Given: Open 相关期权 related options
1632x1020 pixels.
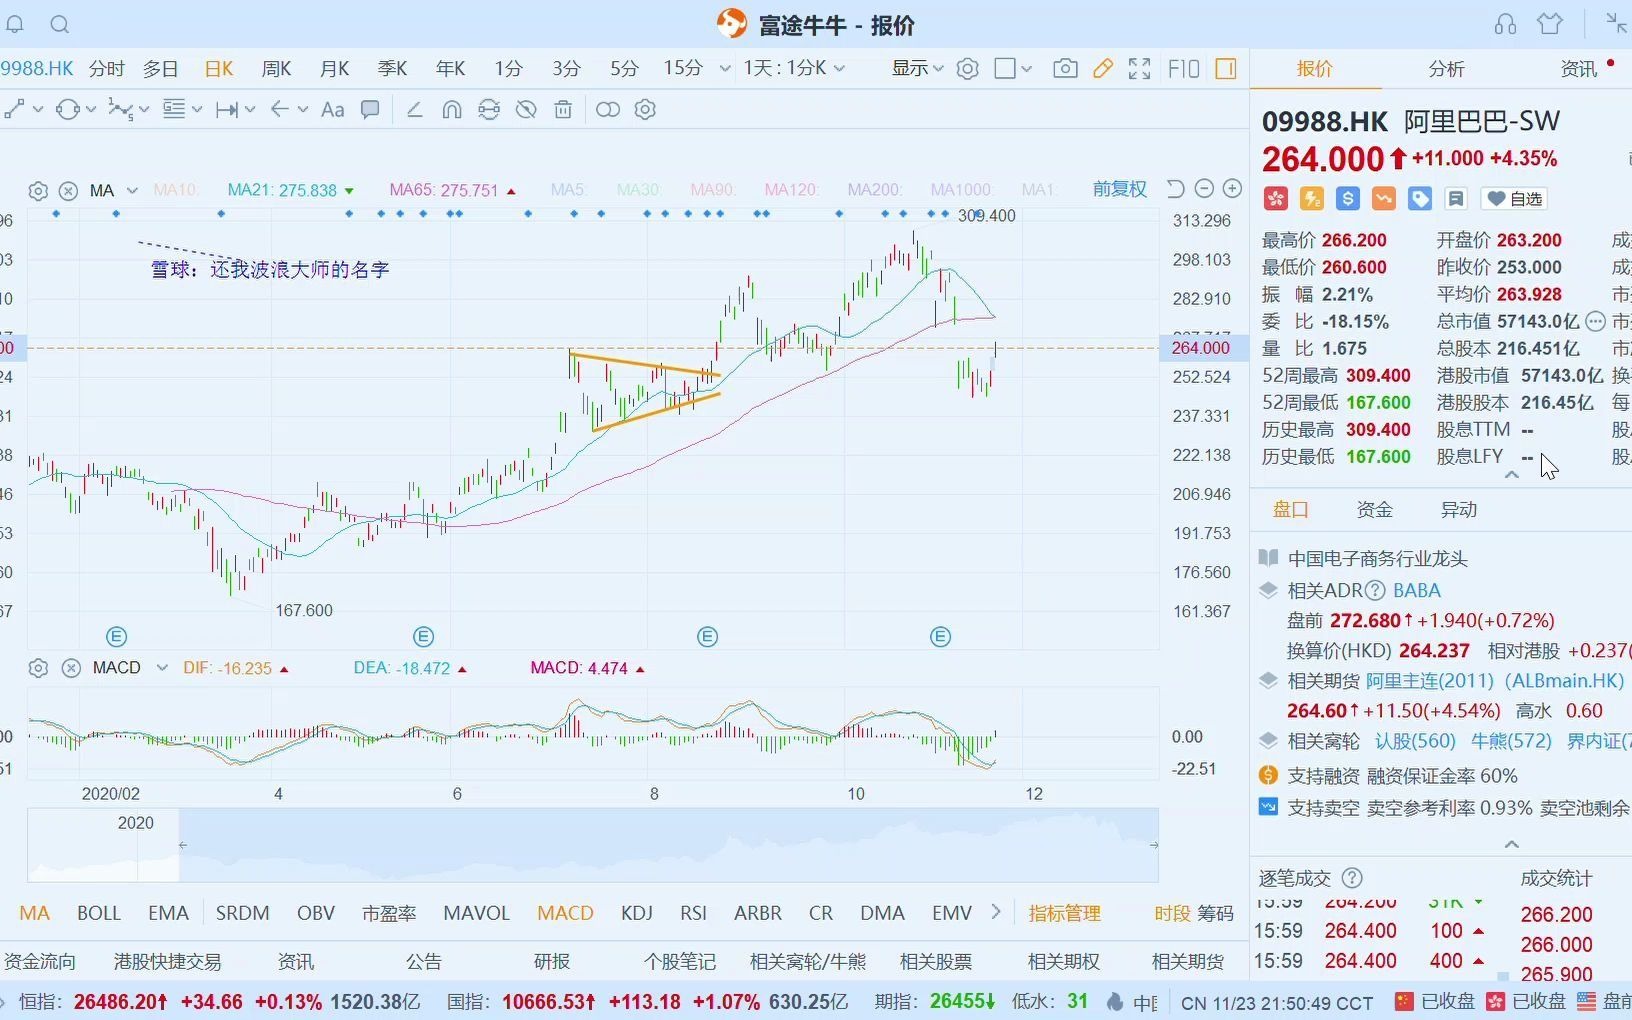Looking at the screenshot, I should 1063,961.
